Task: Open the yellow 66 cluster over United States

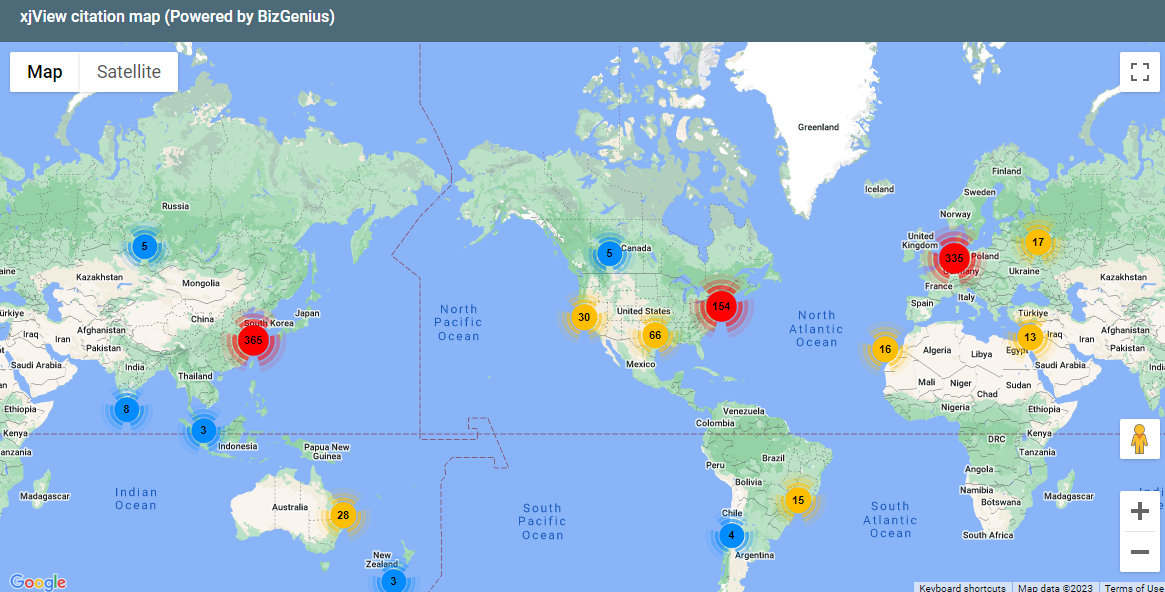Action: [654, 335]
